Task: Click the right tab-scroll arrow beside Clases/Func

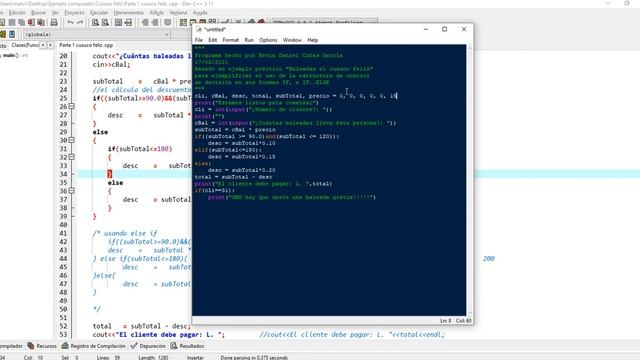Action: [x=50, y=45]
